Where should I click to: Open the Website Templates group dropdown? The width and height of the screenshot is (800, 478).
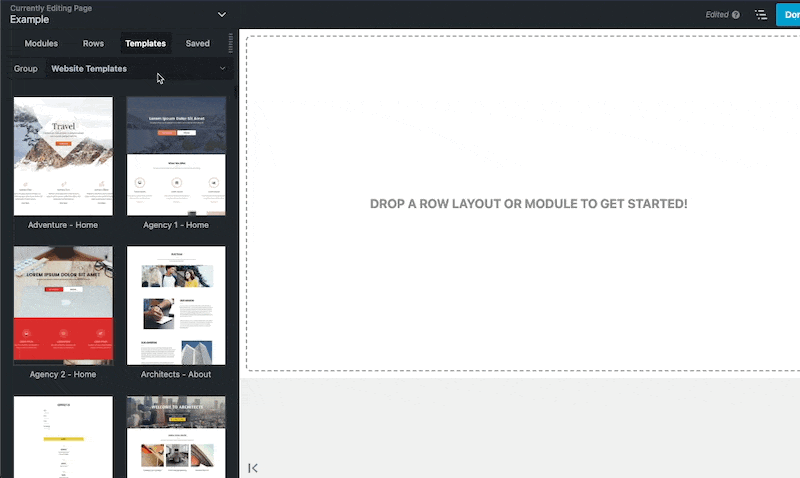139,68
